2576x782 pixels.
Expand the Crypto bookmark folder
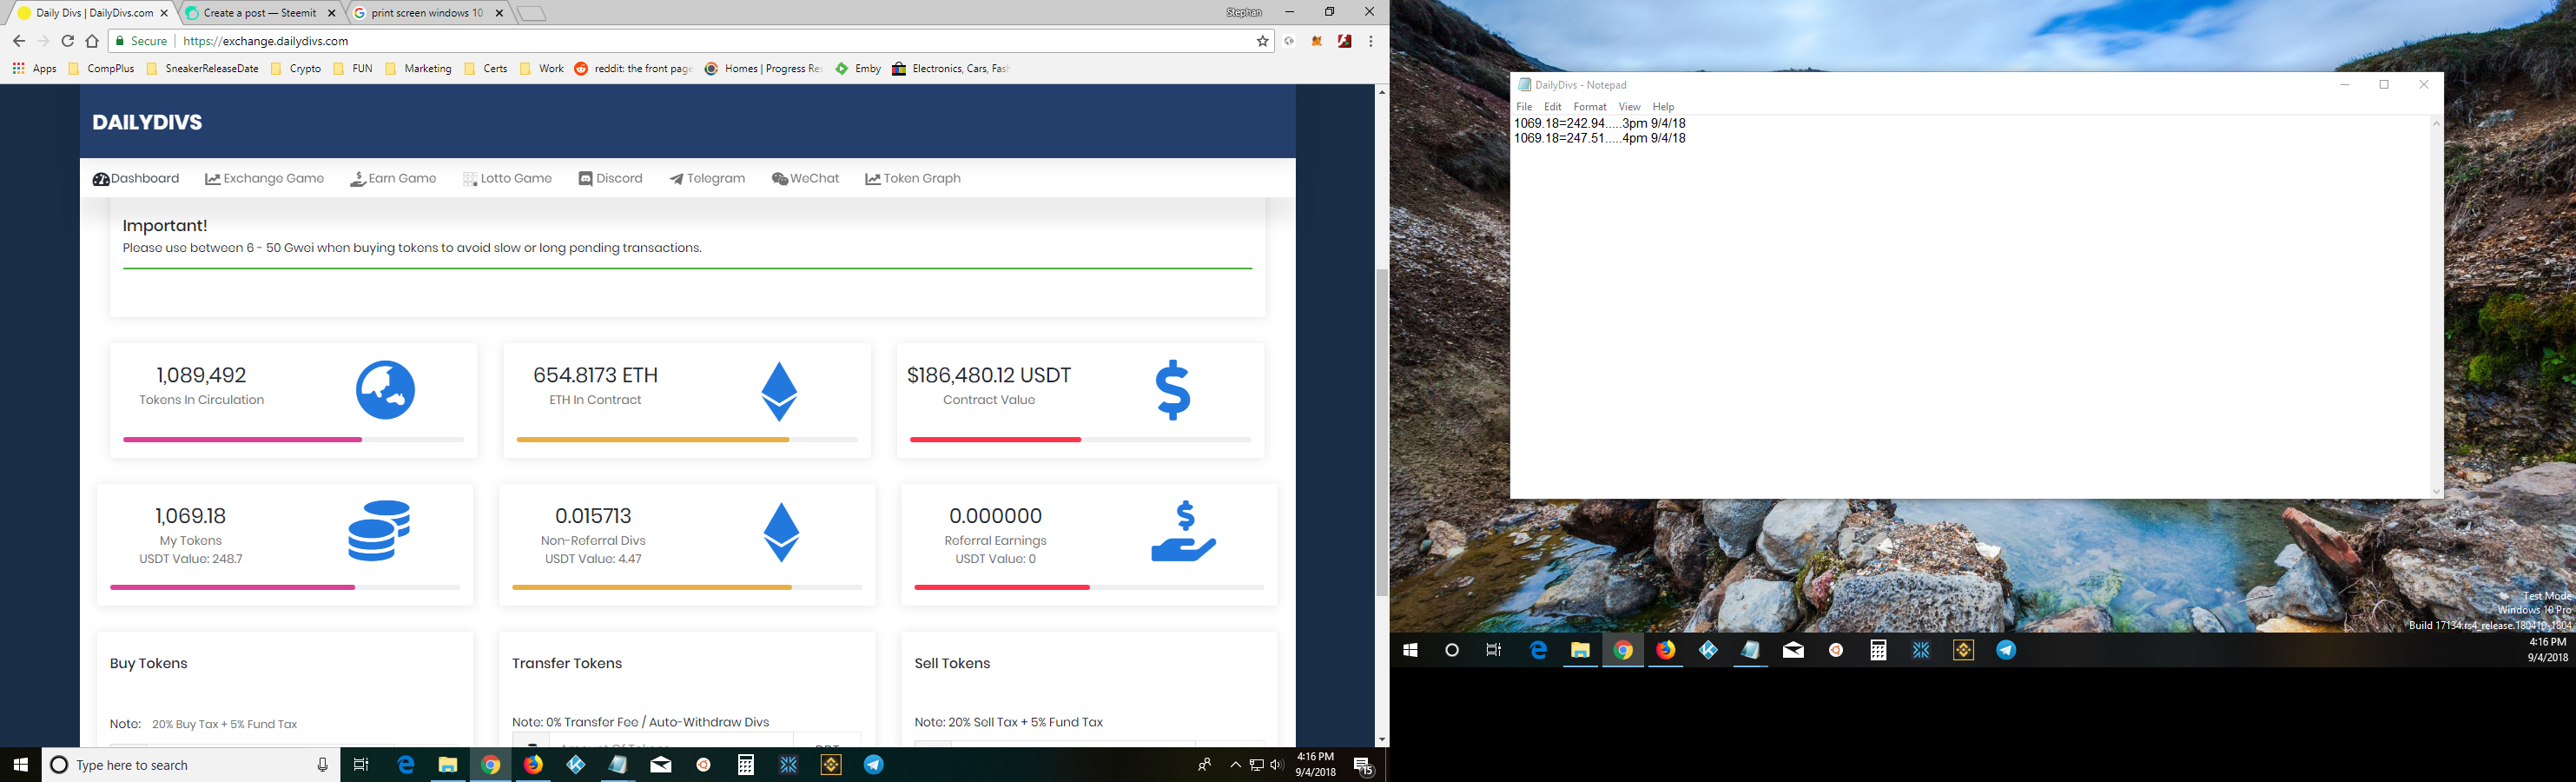point(296,69)
